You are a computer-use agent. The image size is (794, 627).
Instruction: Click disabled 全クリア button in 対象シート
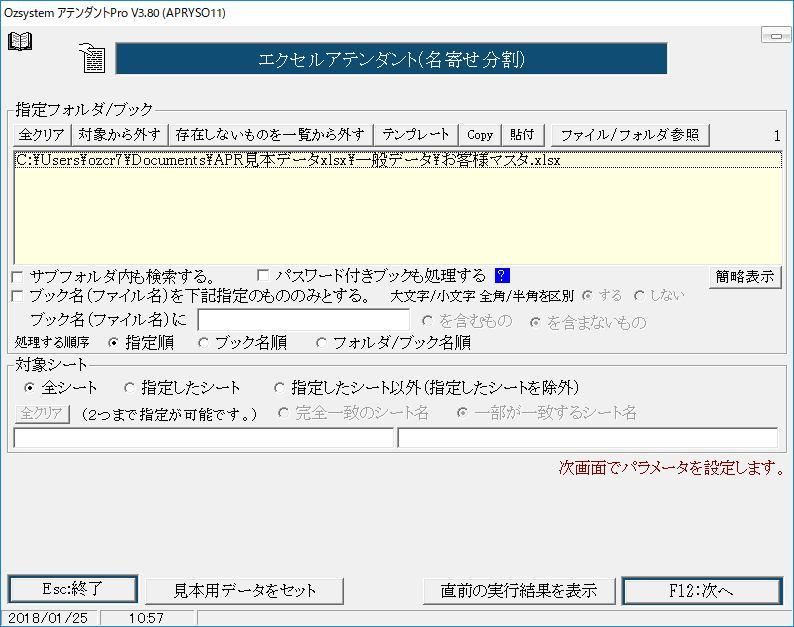click(x=42, y=414)
